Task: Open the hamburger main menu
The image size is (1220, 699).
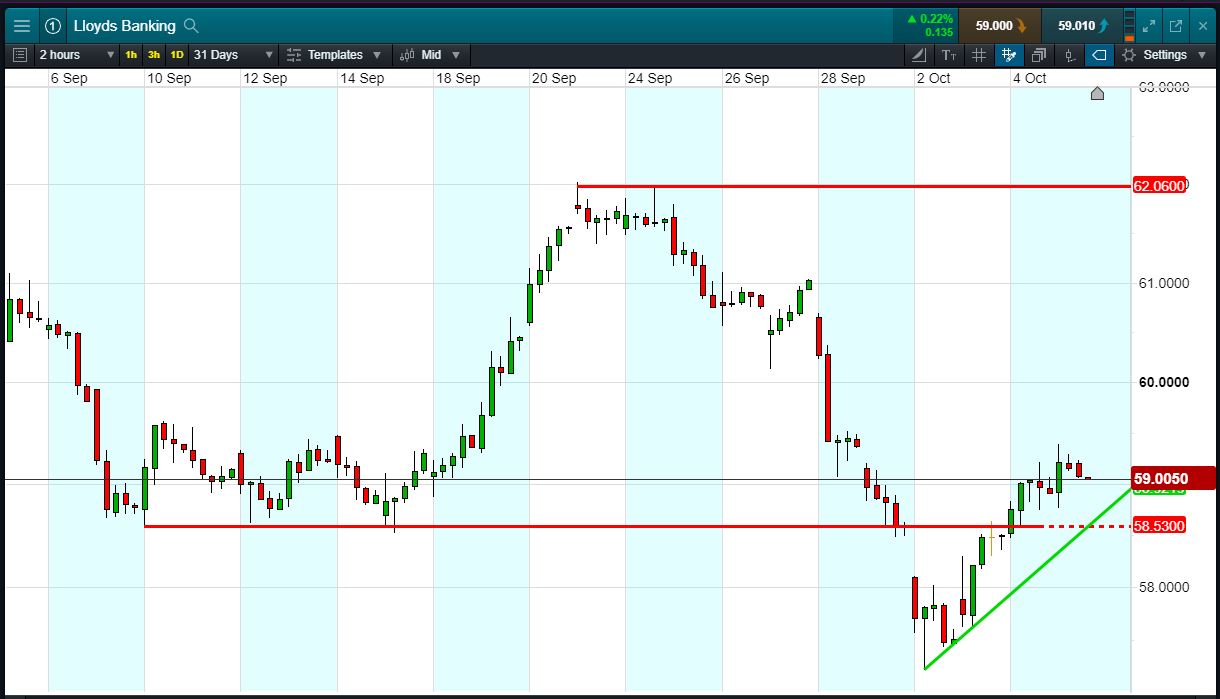Action: 21,26
